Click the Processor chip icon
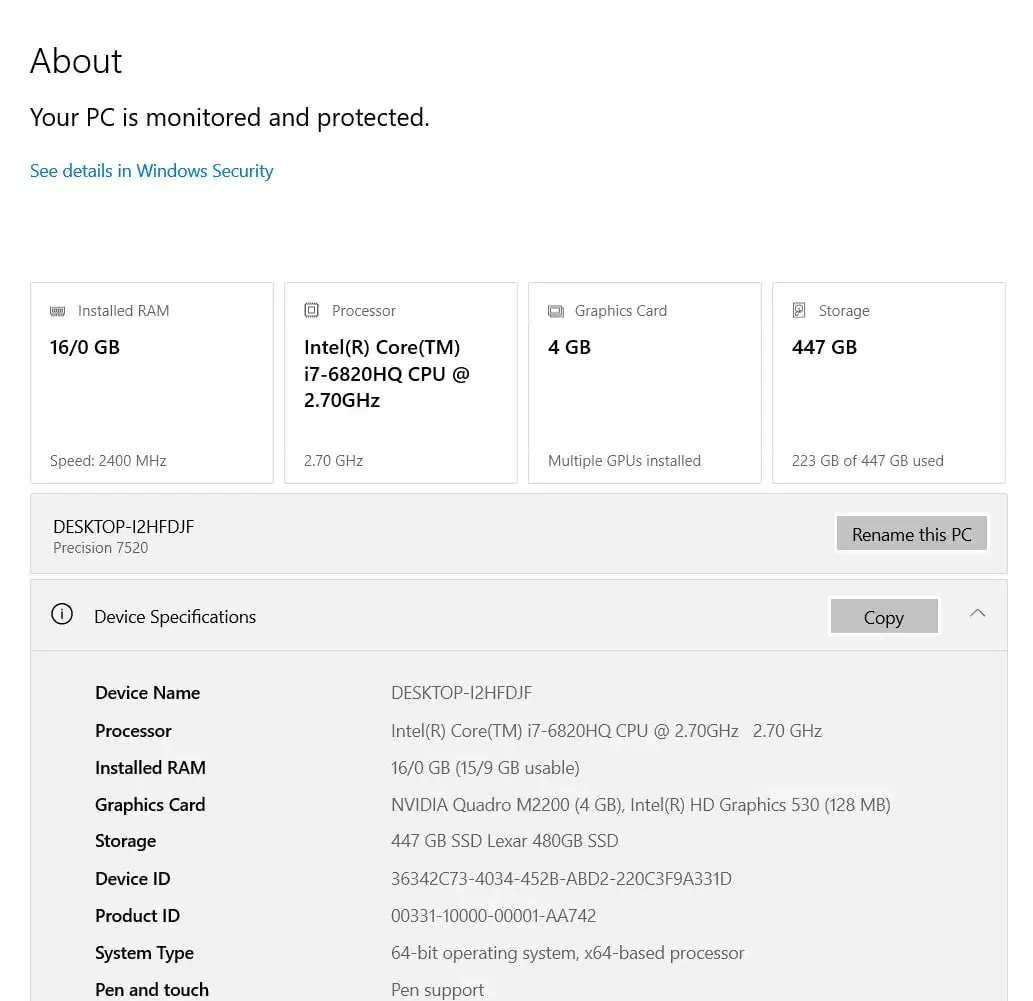 tap(312, 311)
